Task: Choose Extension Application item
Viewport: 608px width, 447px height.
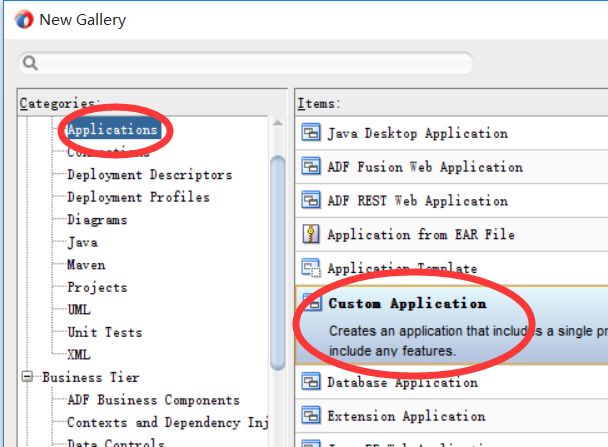Action: click(x=451, y=416)
